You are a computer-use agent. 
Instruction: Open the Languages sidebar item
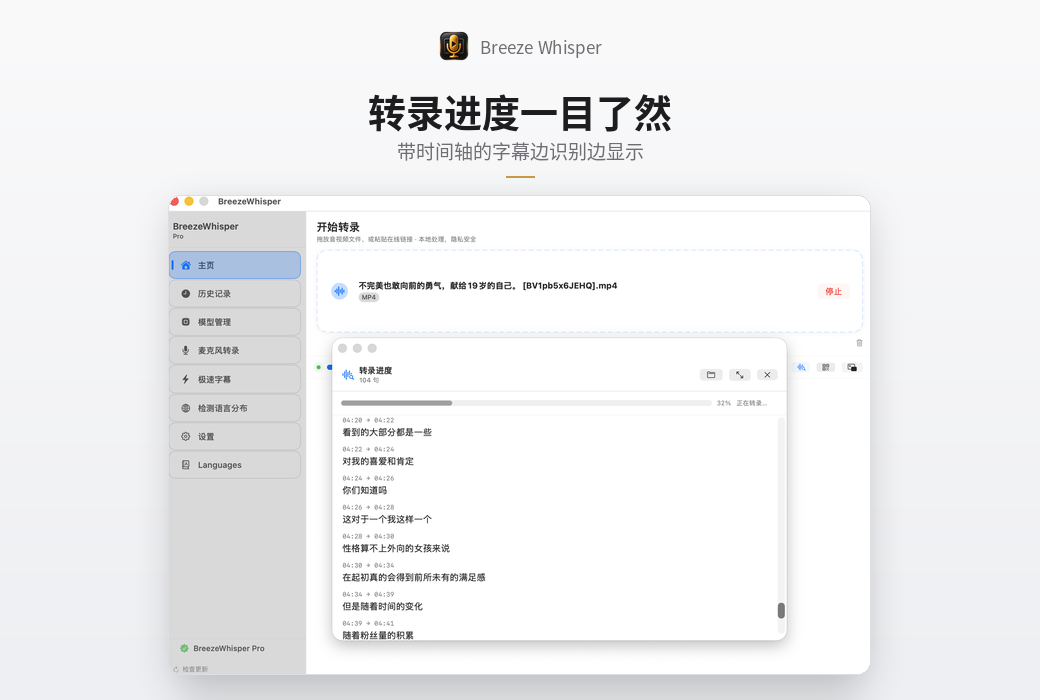235,465
